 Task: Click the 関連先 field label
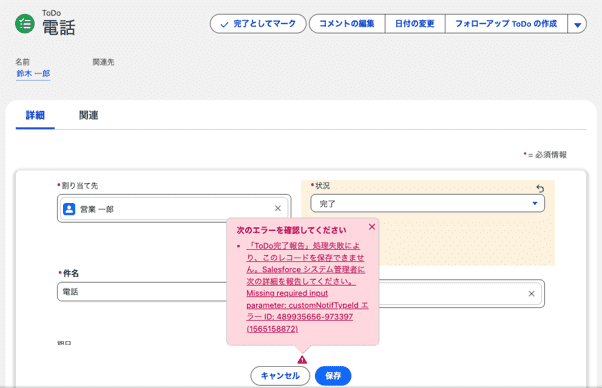103,62
